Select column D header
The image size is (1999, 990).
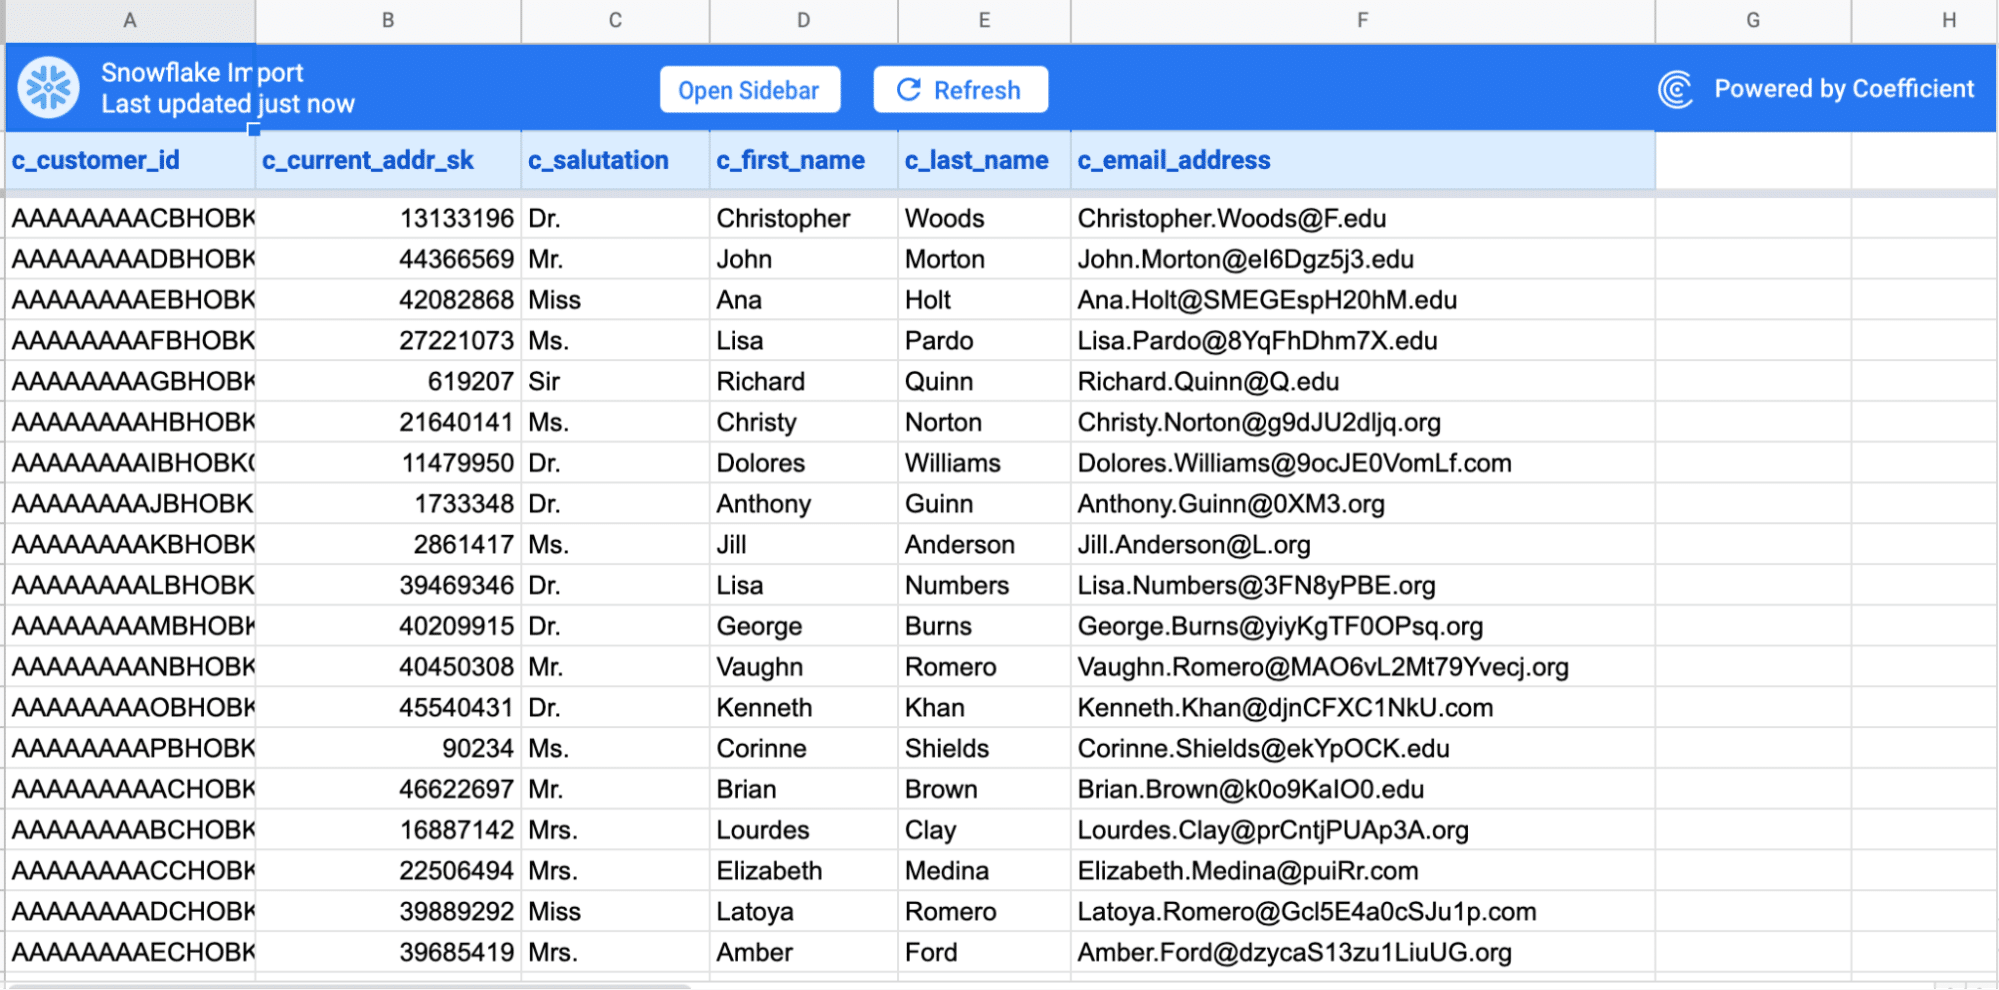pos(804,20)
